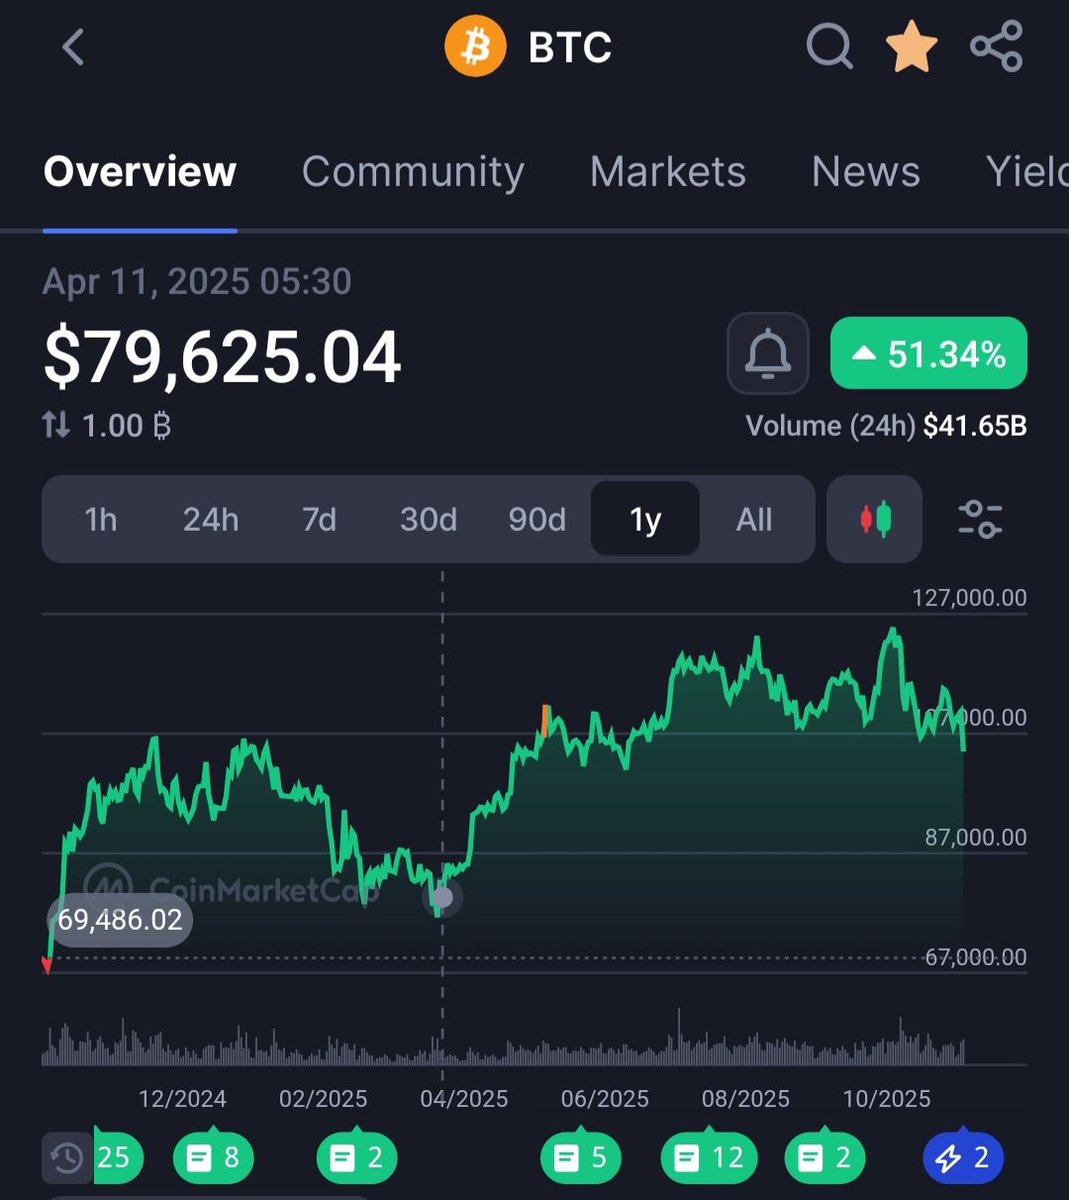The width and height of the screenshot is (1069, 1200).
Task: Tap the 02/2025 date axis label
Action: (x=323, y=1099)
